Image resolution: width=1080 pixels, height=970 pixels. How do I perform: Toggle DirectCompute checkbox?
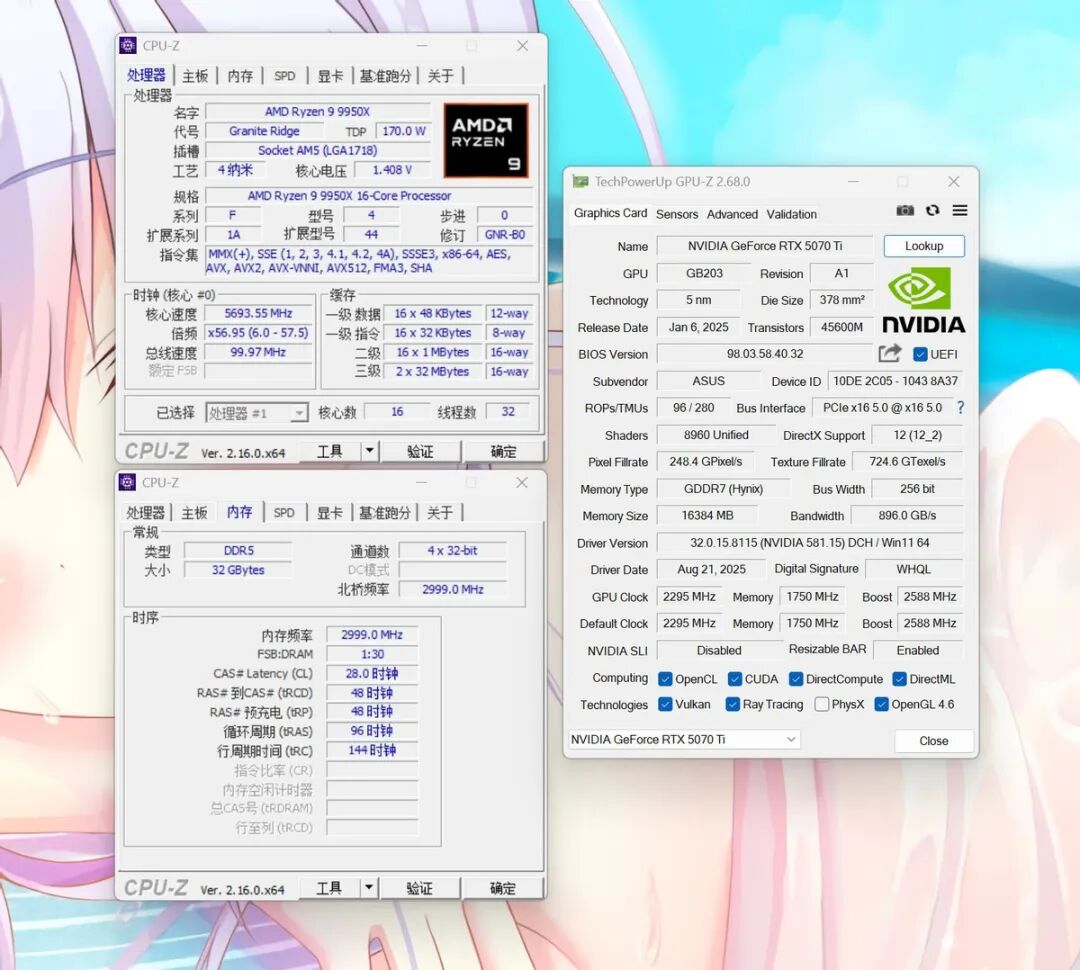(796, 679)
